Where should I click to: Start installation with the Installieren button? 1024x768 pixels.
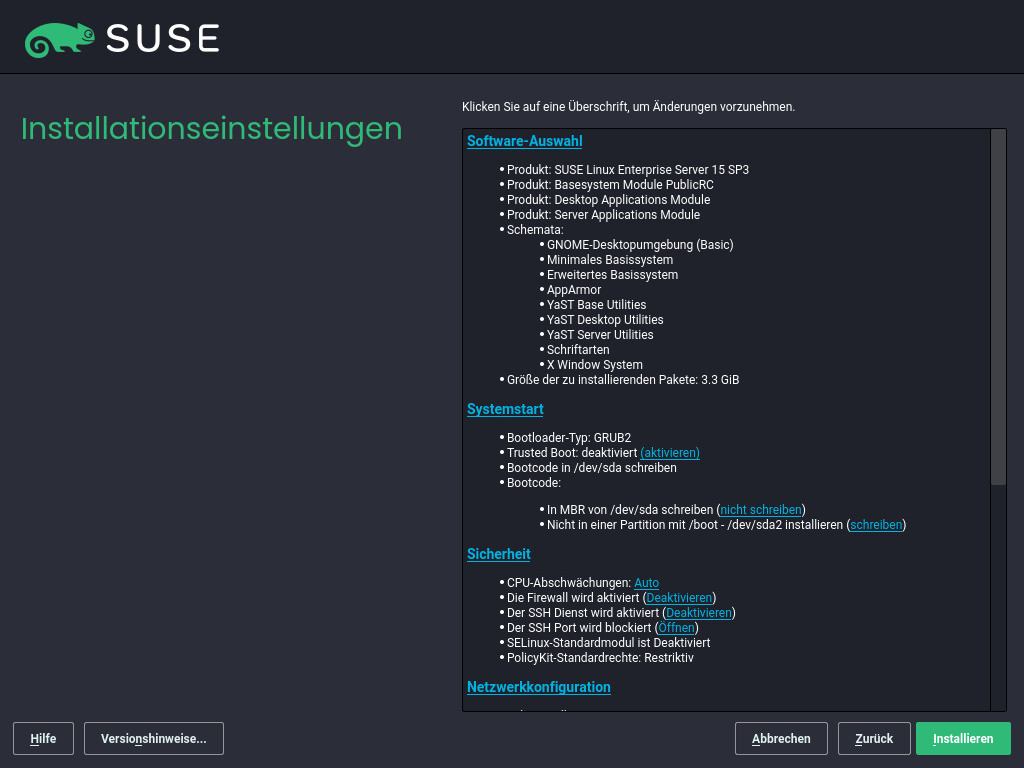[963, 739]
